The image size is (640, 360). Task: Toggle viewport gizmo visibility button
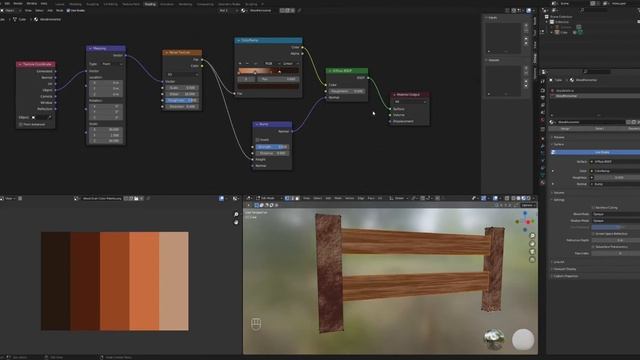pyautogui.click(x=484, y=198)
